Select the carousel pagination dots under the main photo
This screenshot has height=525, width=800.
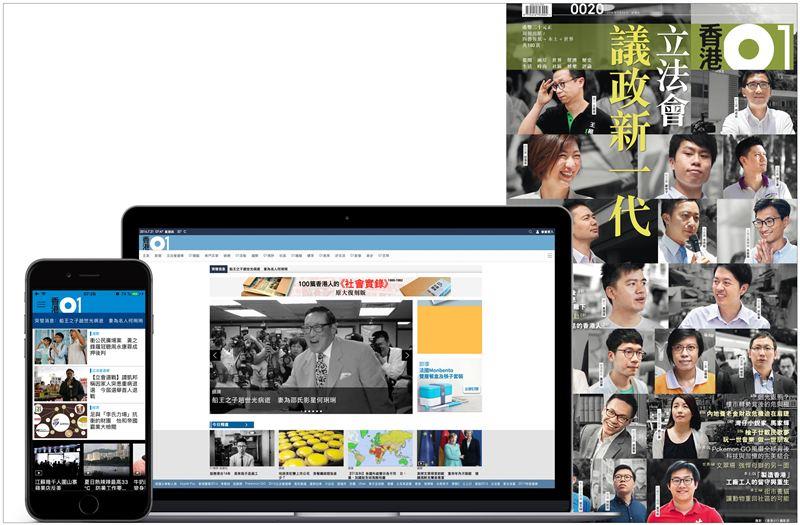click(x=311, y=410)
